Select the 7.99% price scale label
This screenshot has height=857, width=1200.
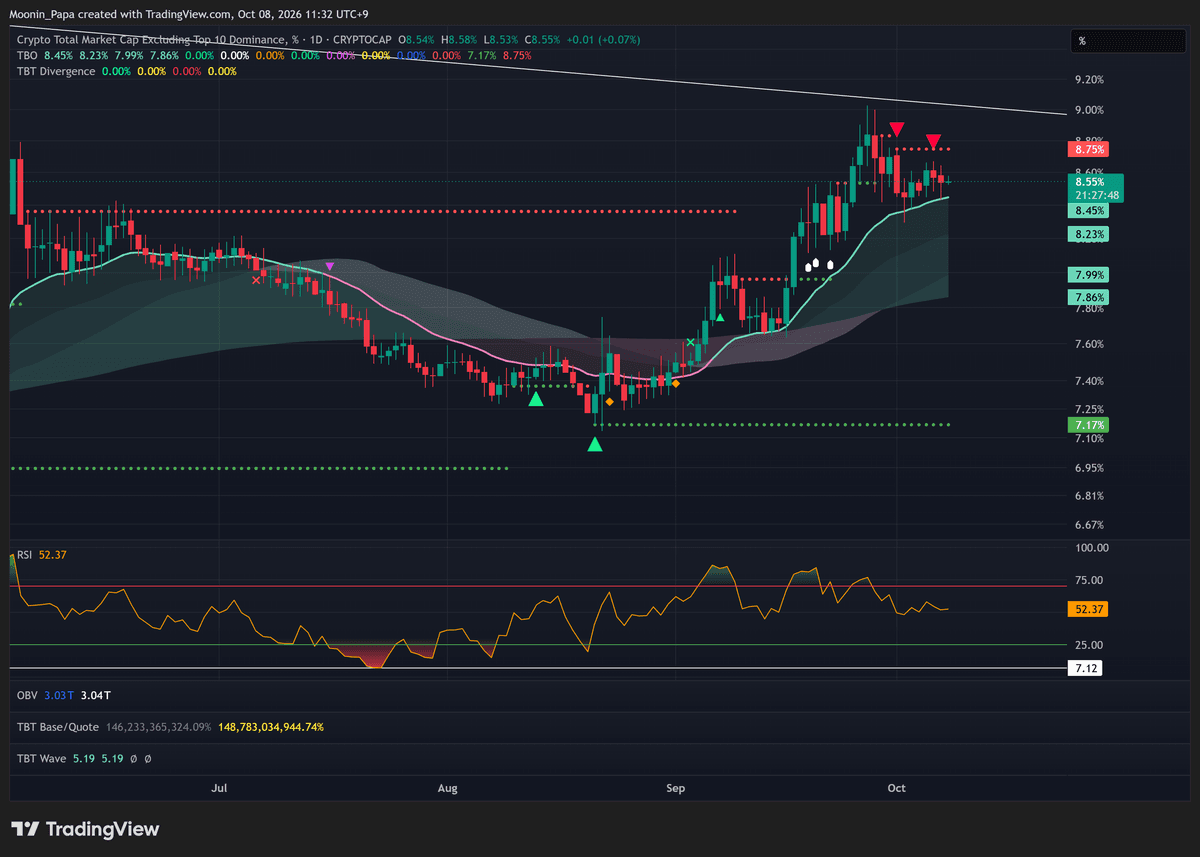click(x=1087, y=275)
